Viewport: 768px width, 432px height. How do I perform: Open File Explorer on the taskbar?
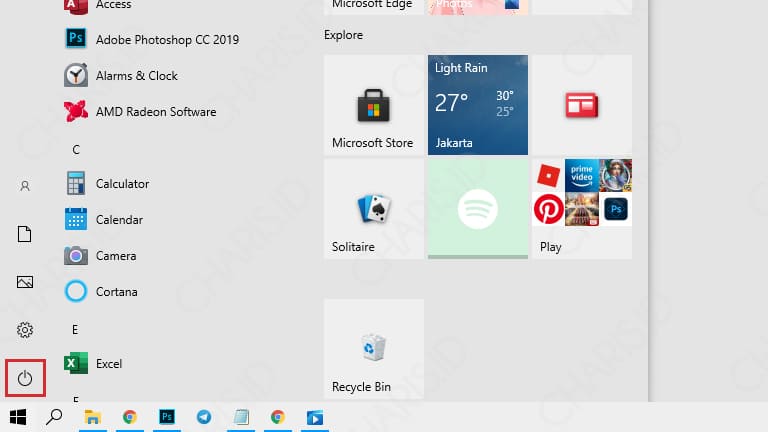(93, 417)
